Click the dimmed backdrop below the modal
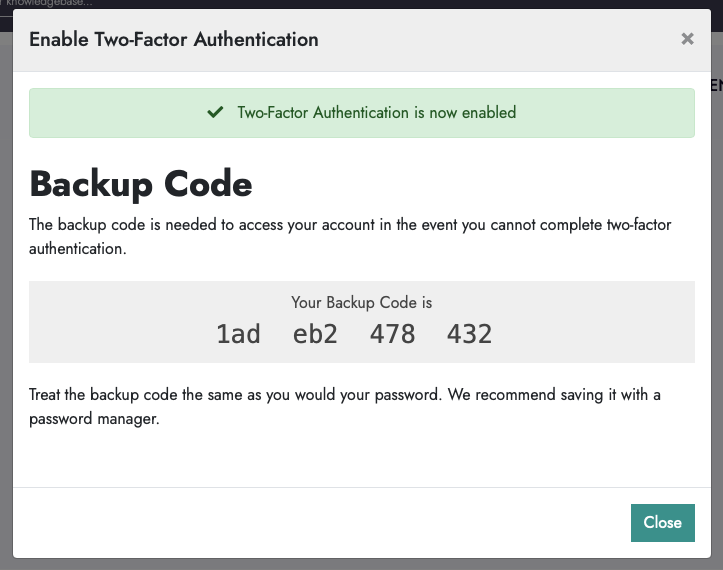The width and height of the screenshot is (723, 570). point(360,564)
